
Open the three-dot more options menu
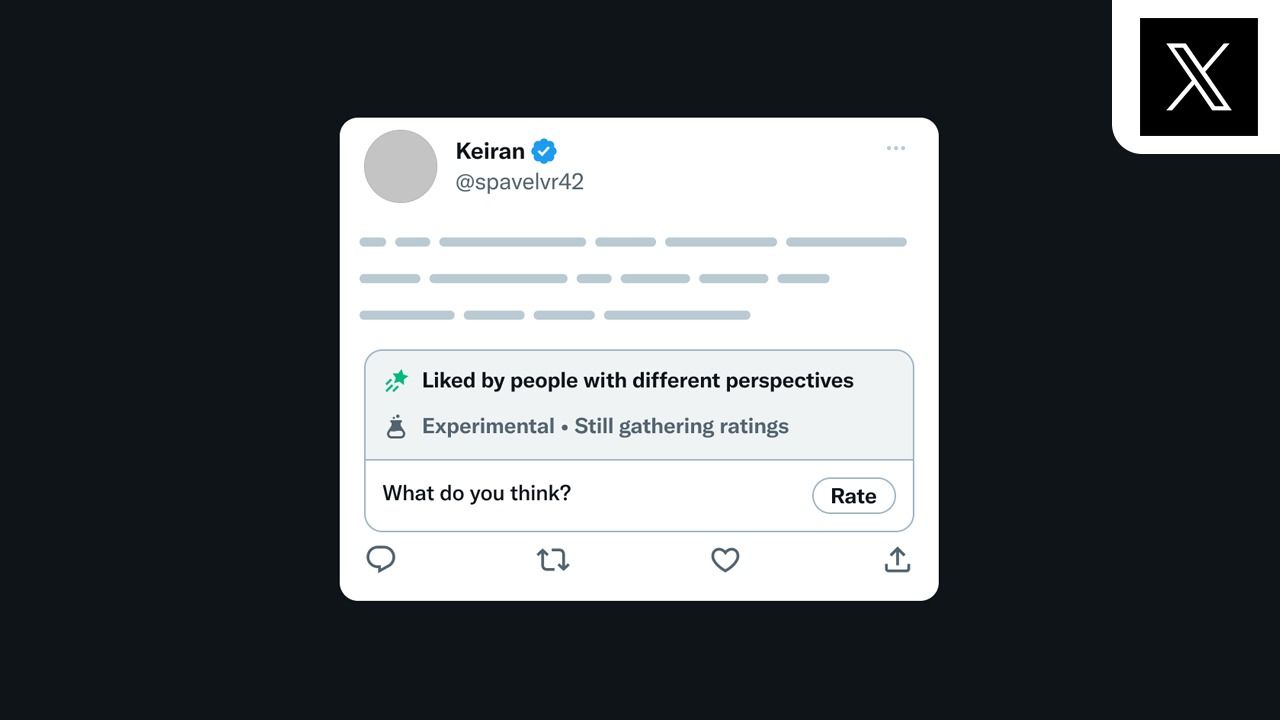(x=896, y=148)
